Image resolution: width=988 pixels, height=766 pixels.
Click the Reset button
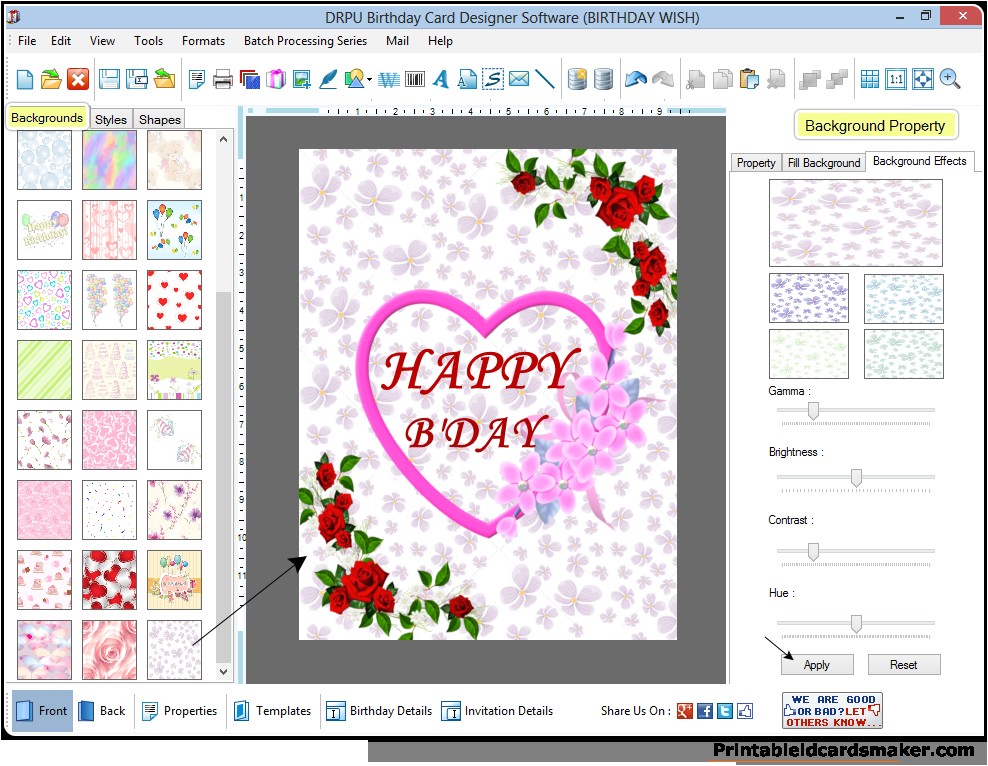(x=904, y=664)
